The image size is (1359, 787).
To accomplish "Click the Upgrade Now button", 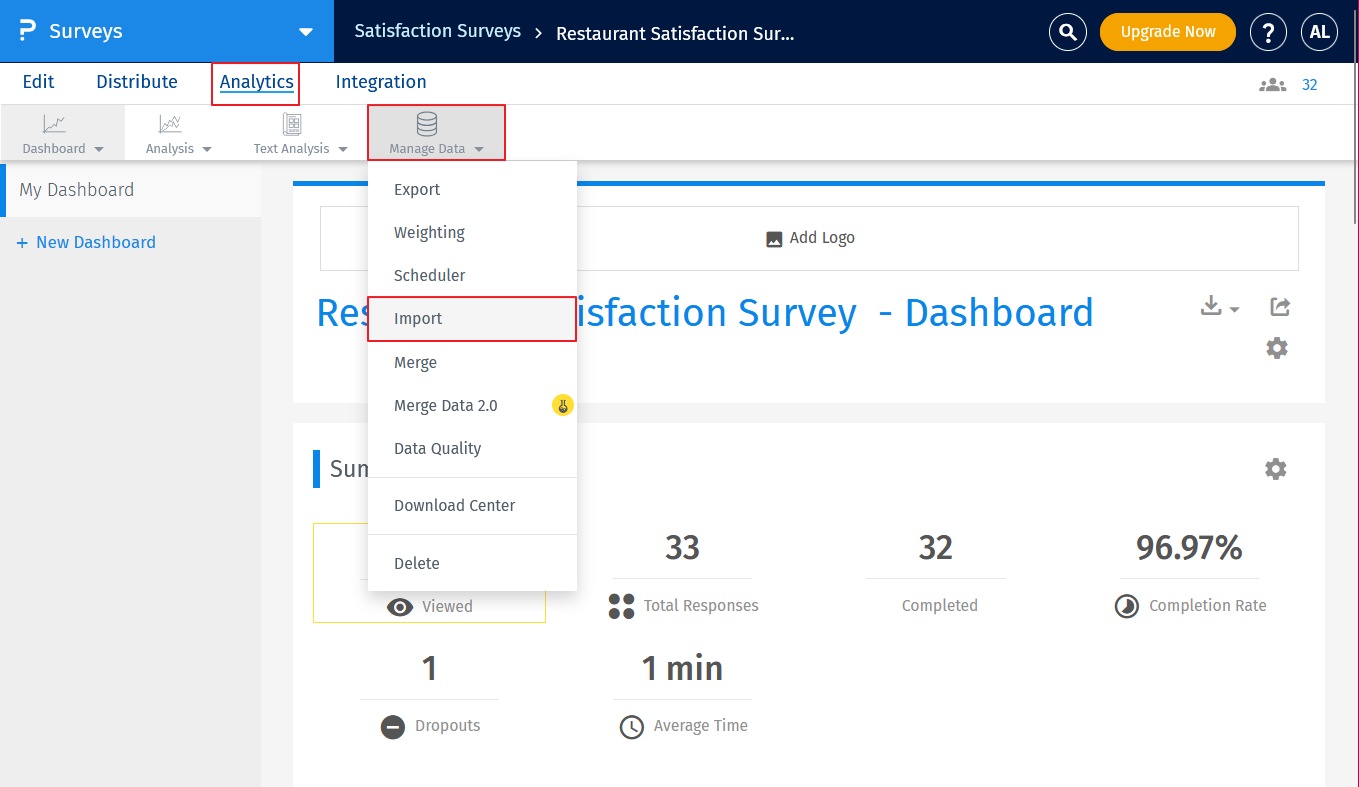I will coord(1167,32).
